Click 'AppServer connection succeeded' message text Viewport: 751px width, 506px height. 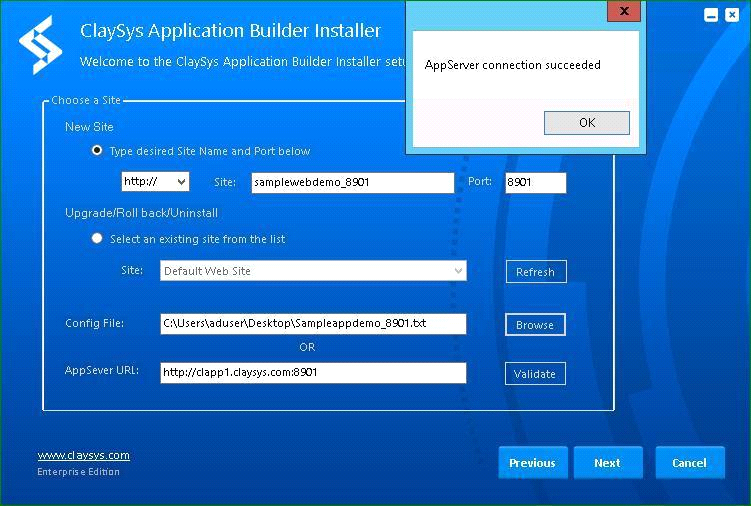tap(512, 65)
